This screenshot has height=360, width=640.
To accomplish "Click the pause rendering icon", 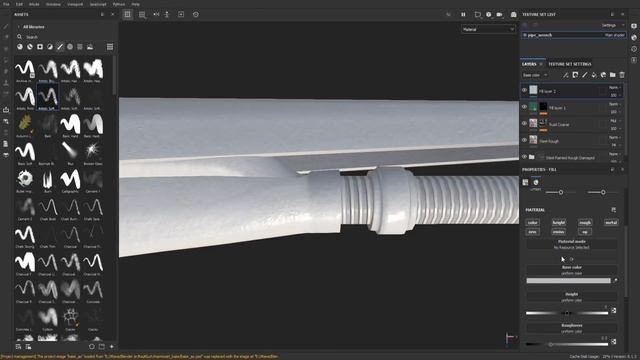I will (x=463, y=14).
